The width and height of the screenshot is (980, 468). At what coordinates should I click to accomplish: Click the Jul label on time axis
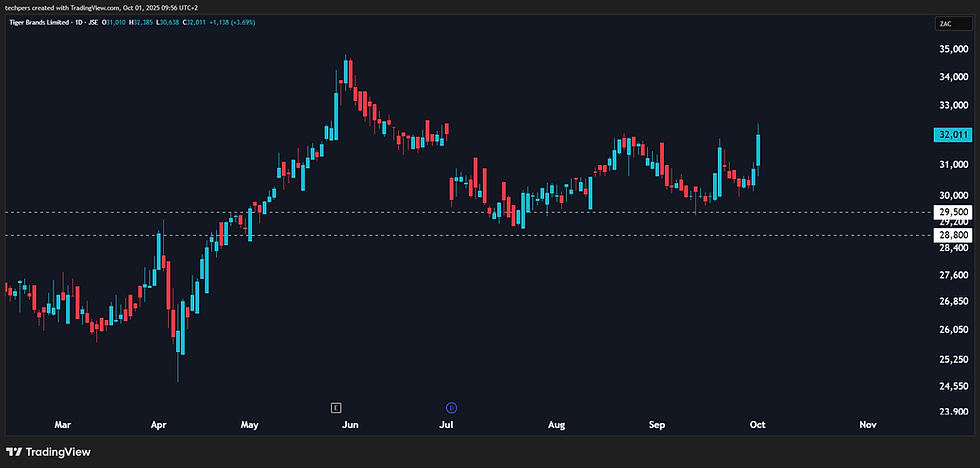[x=446, y=425]
